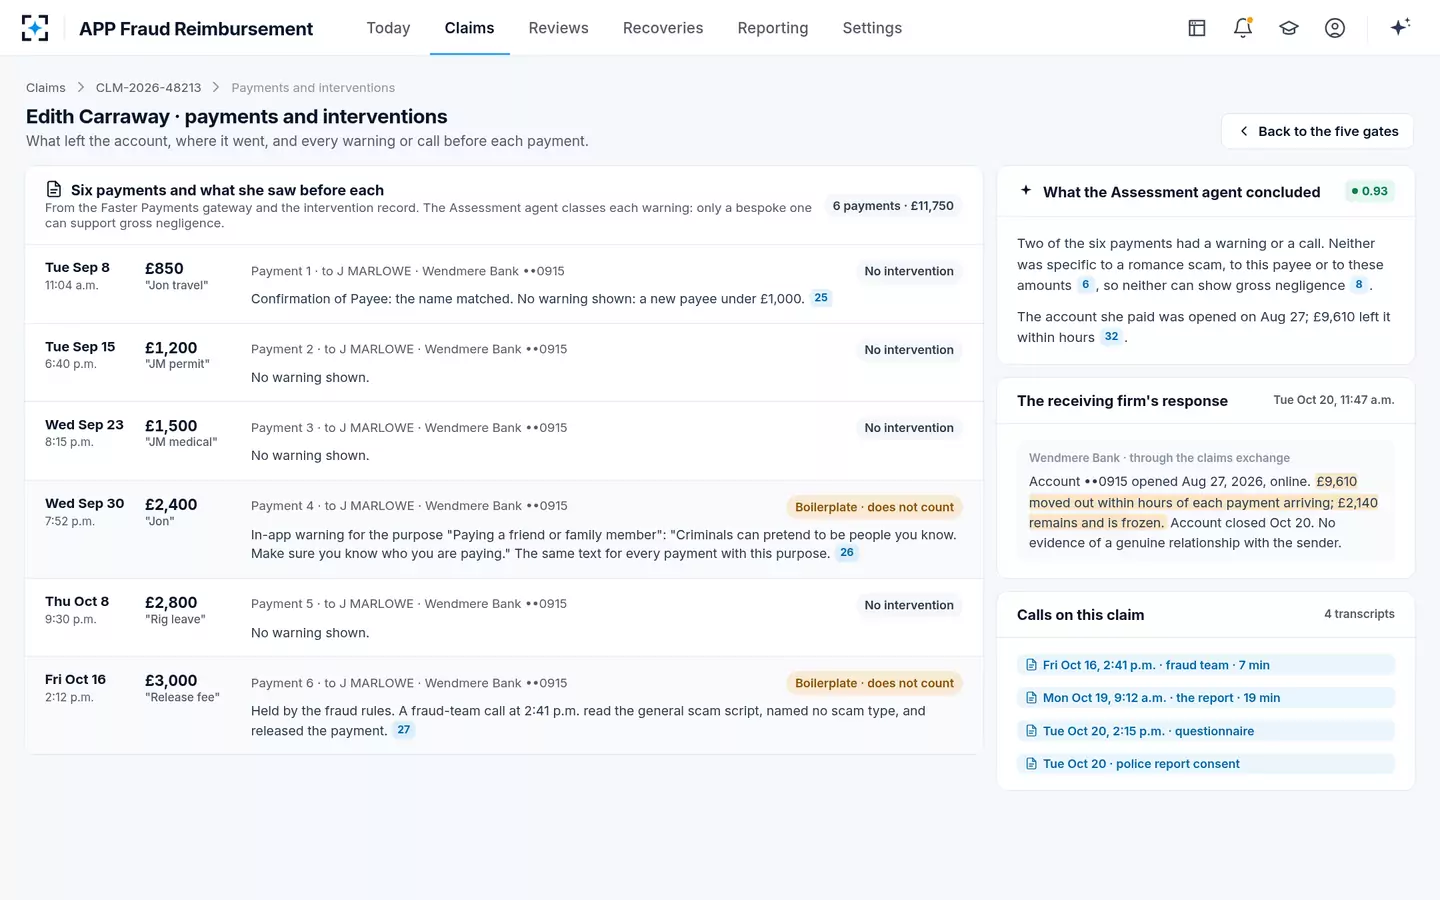Click No intervention tag on Payment 1
1440x900 pixels.
pos(909,271)
